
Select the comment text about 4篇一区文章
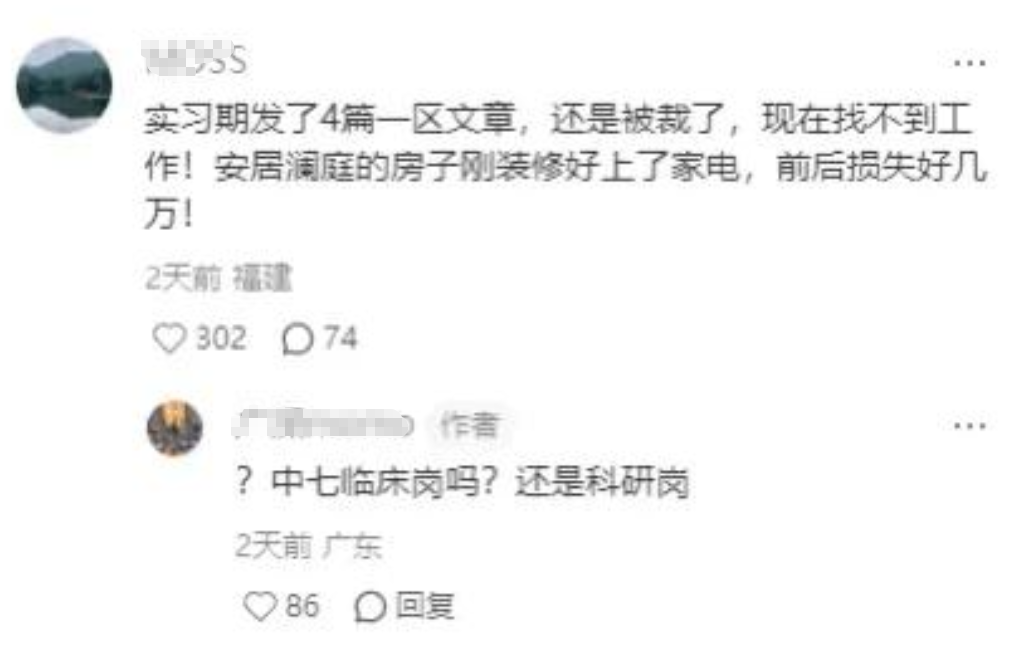(x=566, y=167)
